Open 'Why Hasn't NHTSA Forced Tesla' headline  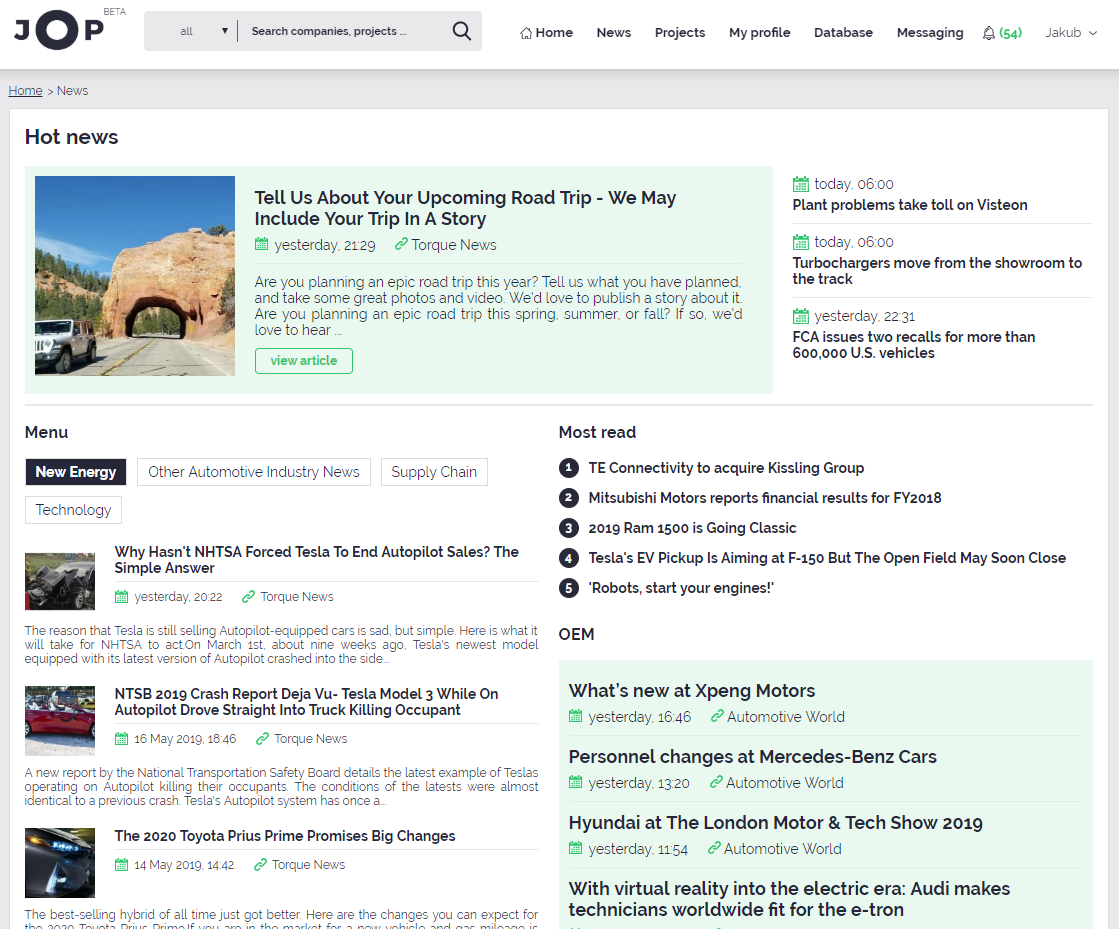tap(316, 559)
